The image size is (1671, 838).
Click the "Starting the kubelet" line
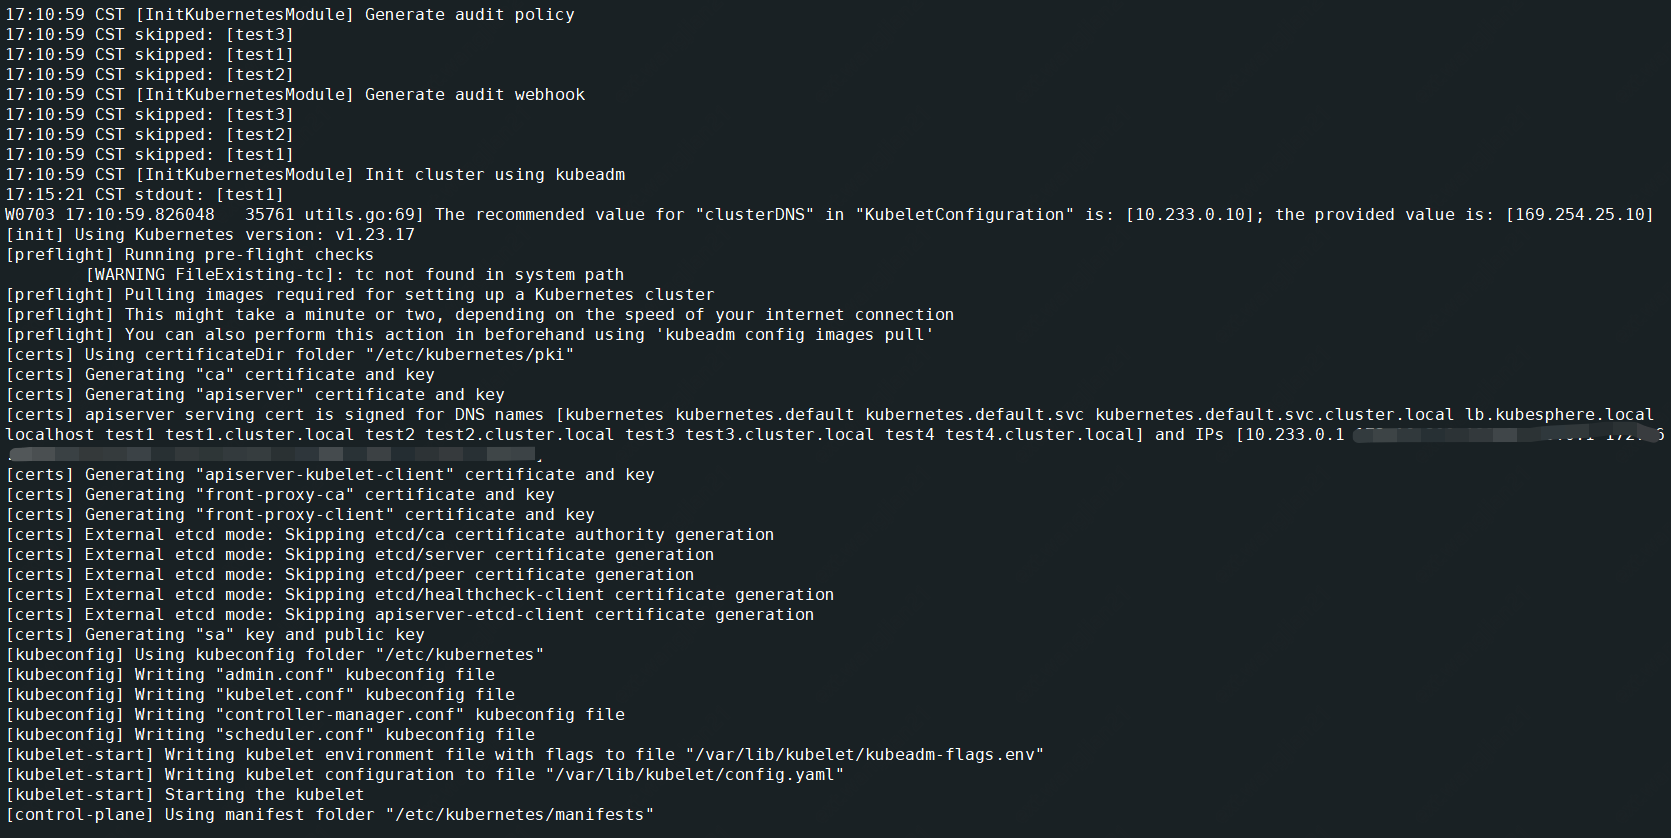[x=185, y=795]
